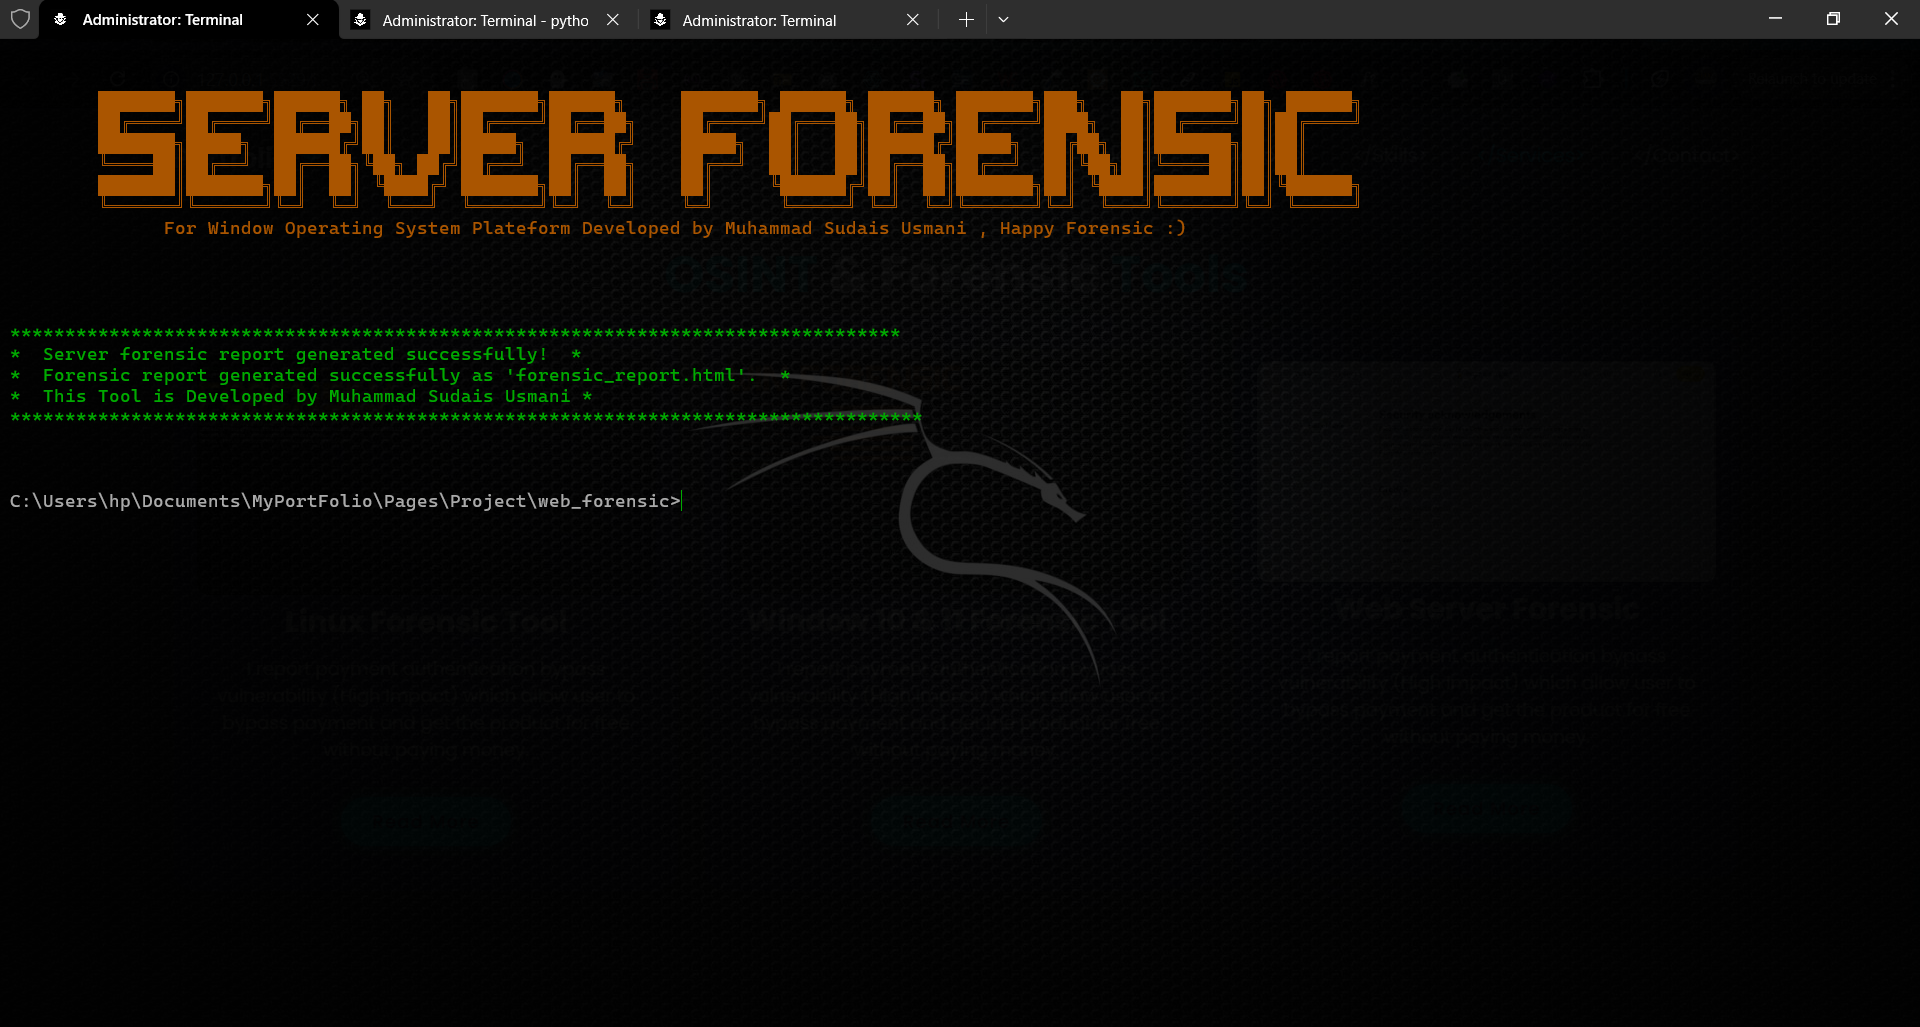Click the python tab's profile icon
The image size is (1920, 1027).
tap(361, 20)
